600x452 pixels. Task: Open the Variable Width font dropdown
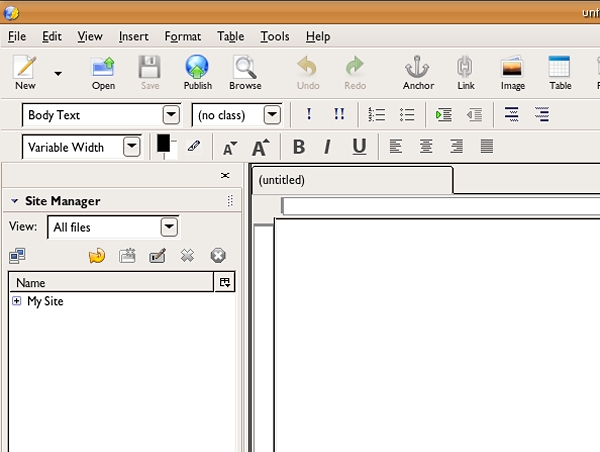click(131, 147)
